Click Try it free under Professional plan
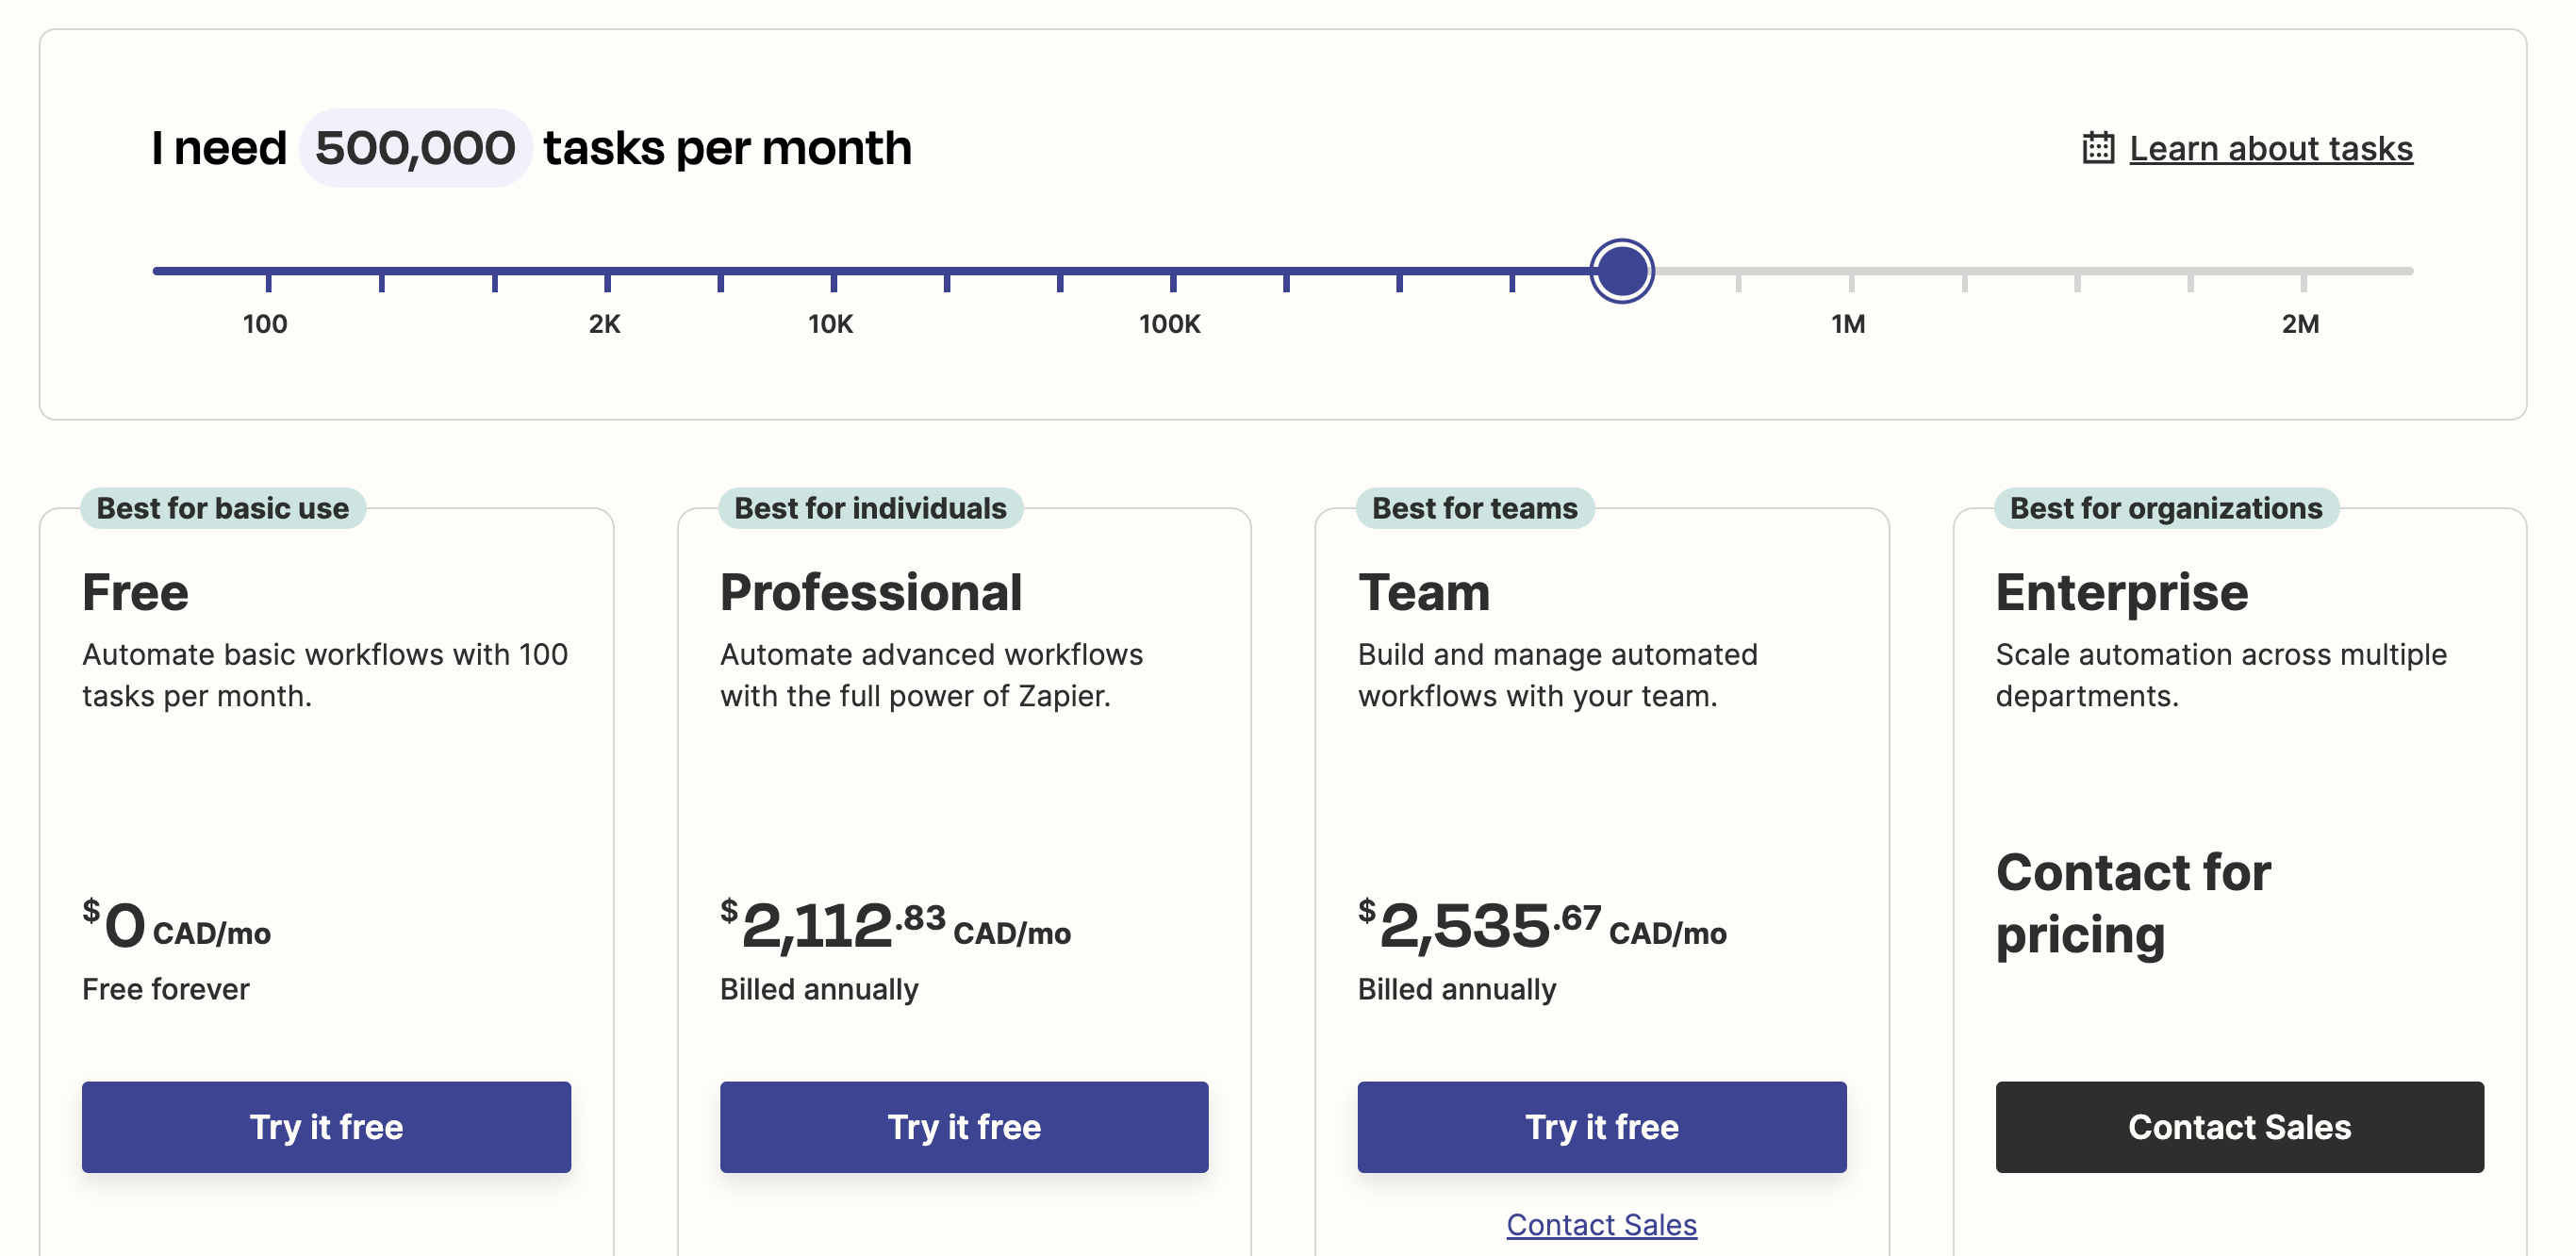The image size is (2576, 1256). 964,1127
